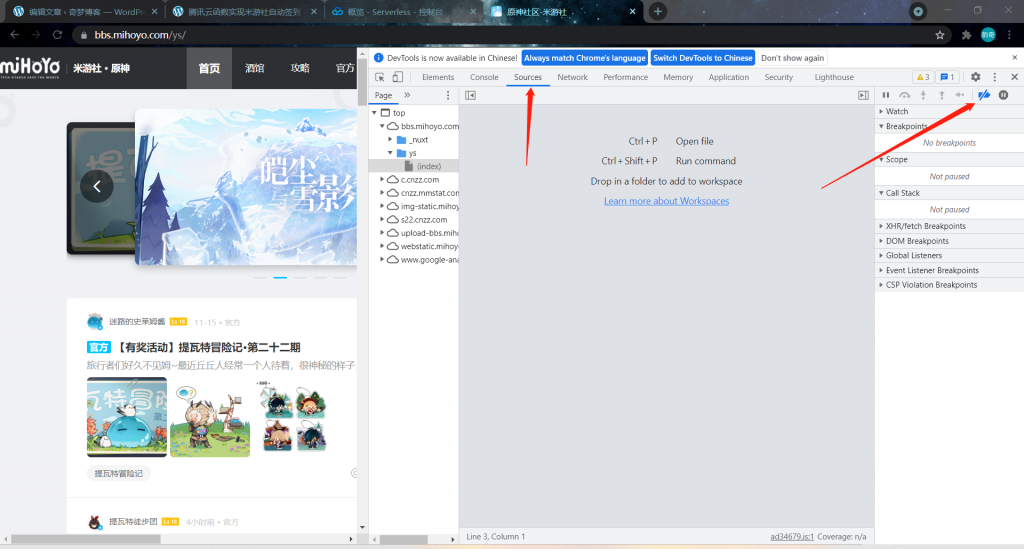The height and width of the screenshot is (549, 1024).
Task: Click the Step debugger button
Action: pos(960,95)
